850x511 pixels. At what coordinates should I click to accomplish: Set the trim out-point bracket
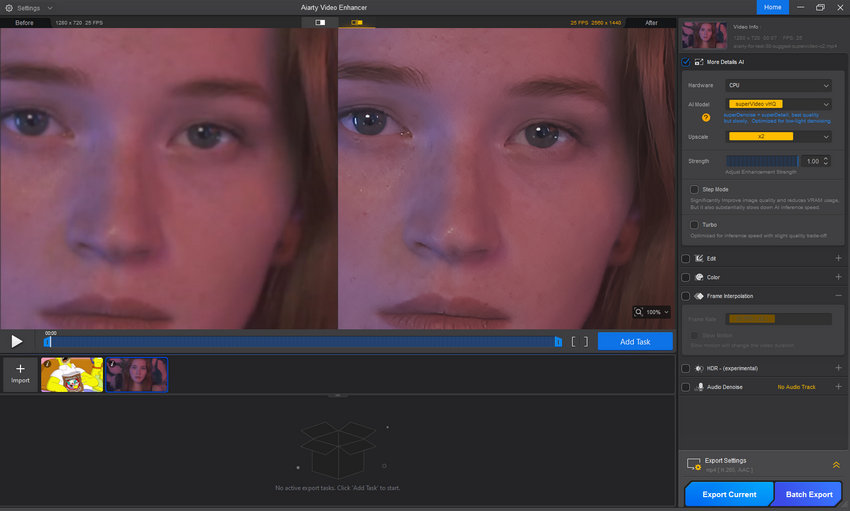tap(586, 342)
